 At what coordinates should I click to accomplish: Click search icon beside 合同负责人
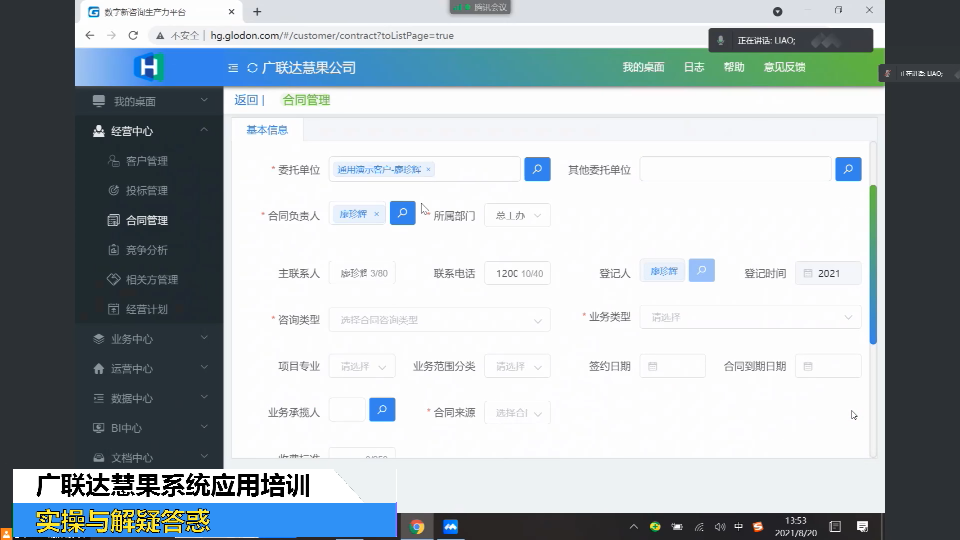[402, 213]
